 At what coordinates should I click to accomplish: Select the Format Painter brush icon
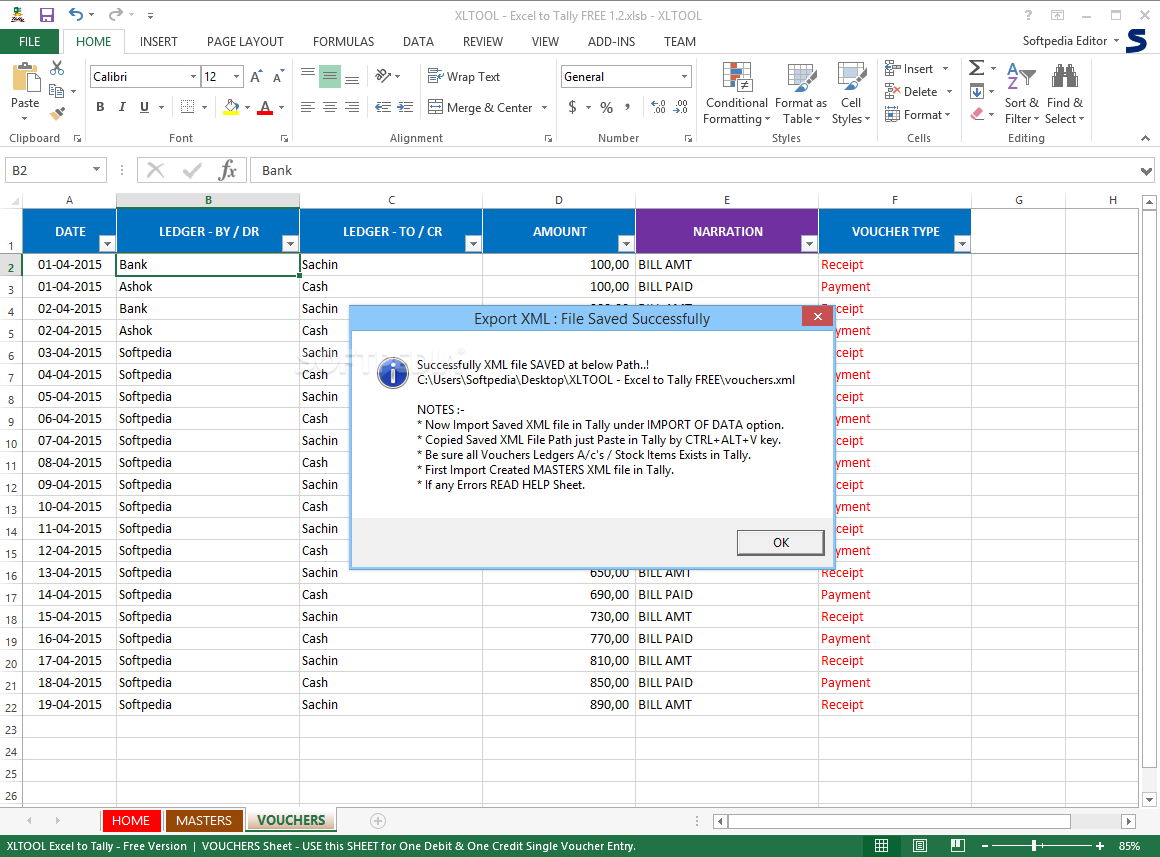click(x=57, y=113)
